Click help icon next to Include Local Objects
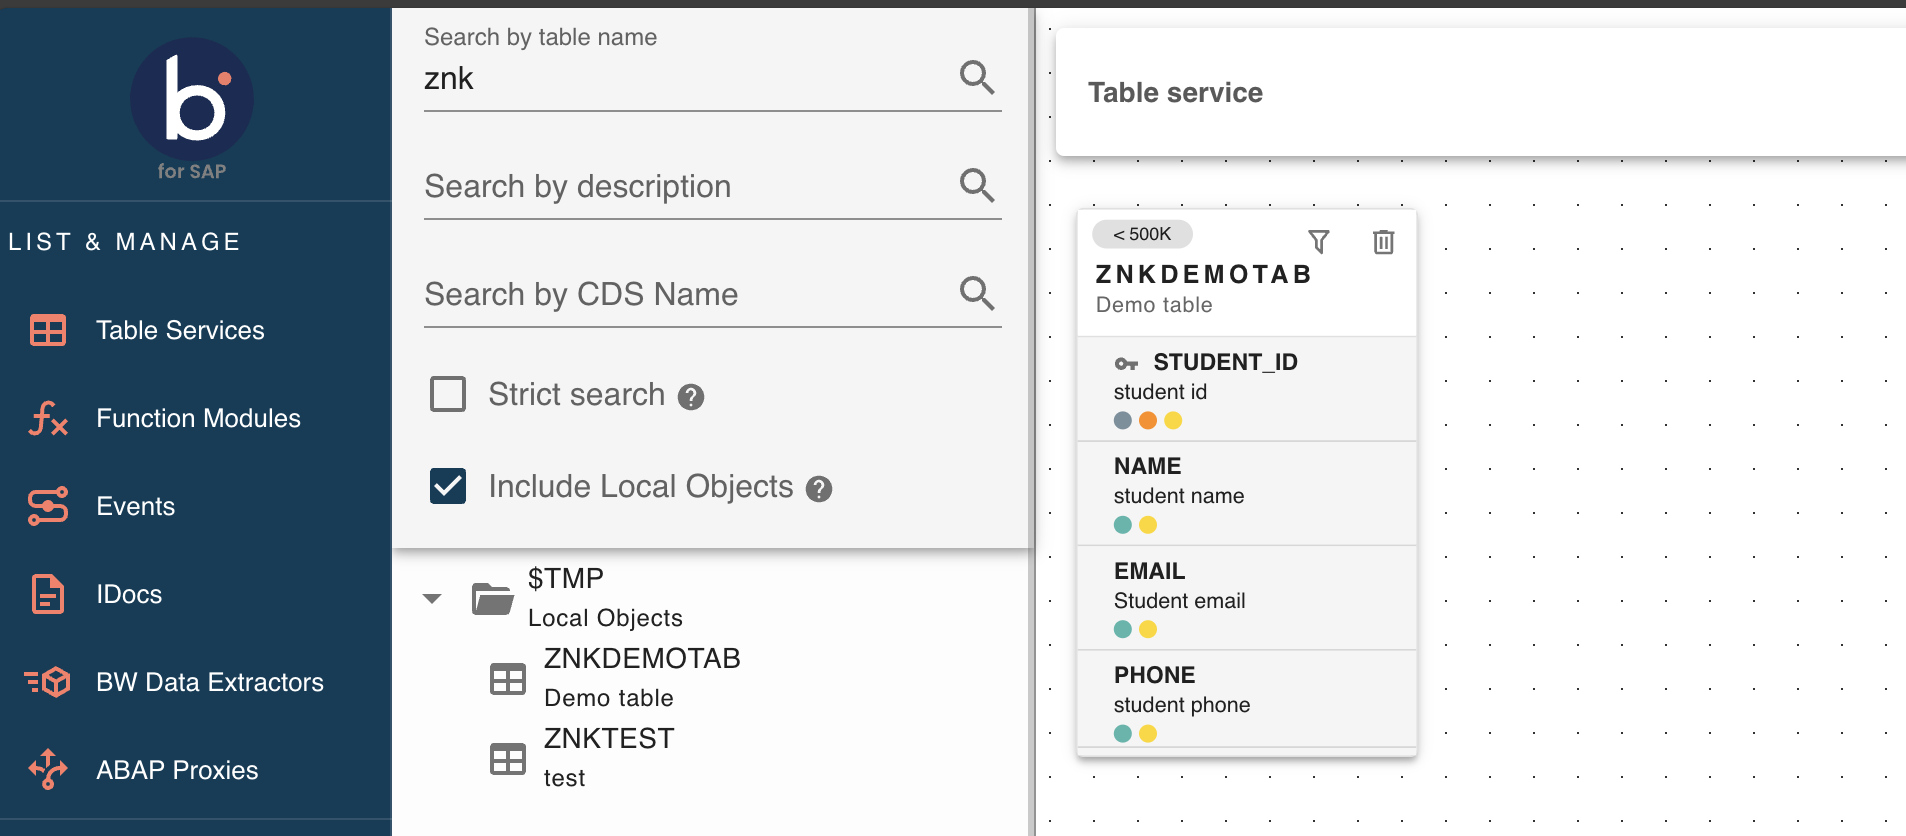Screen dimensions: 1906x836 [819, 489]
